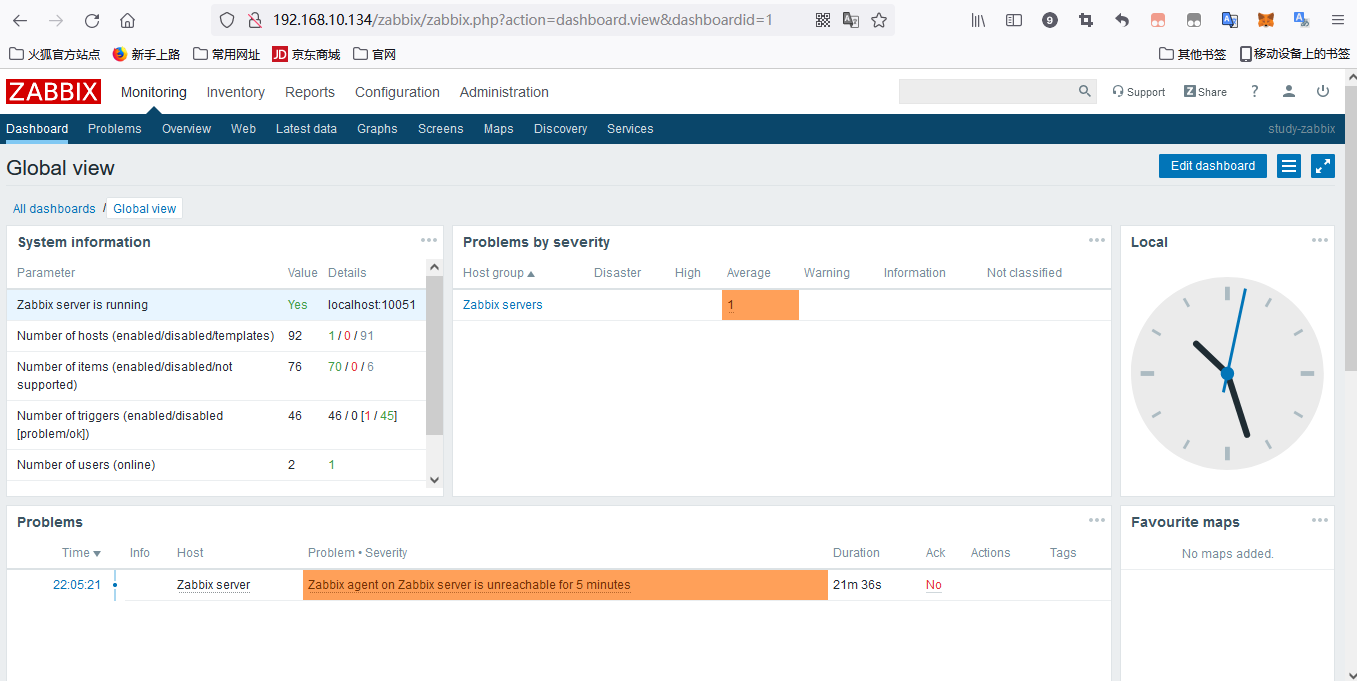Sort problems by Time column header
1357x681 pixels.
click(x=81, y=553)
